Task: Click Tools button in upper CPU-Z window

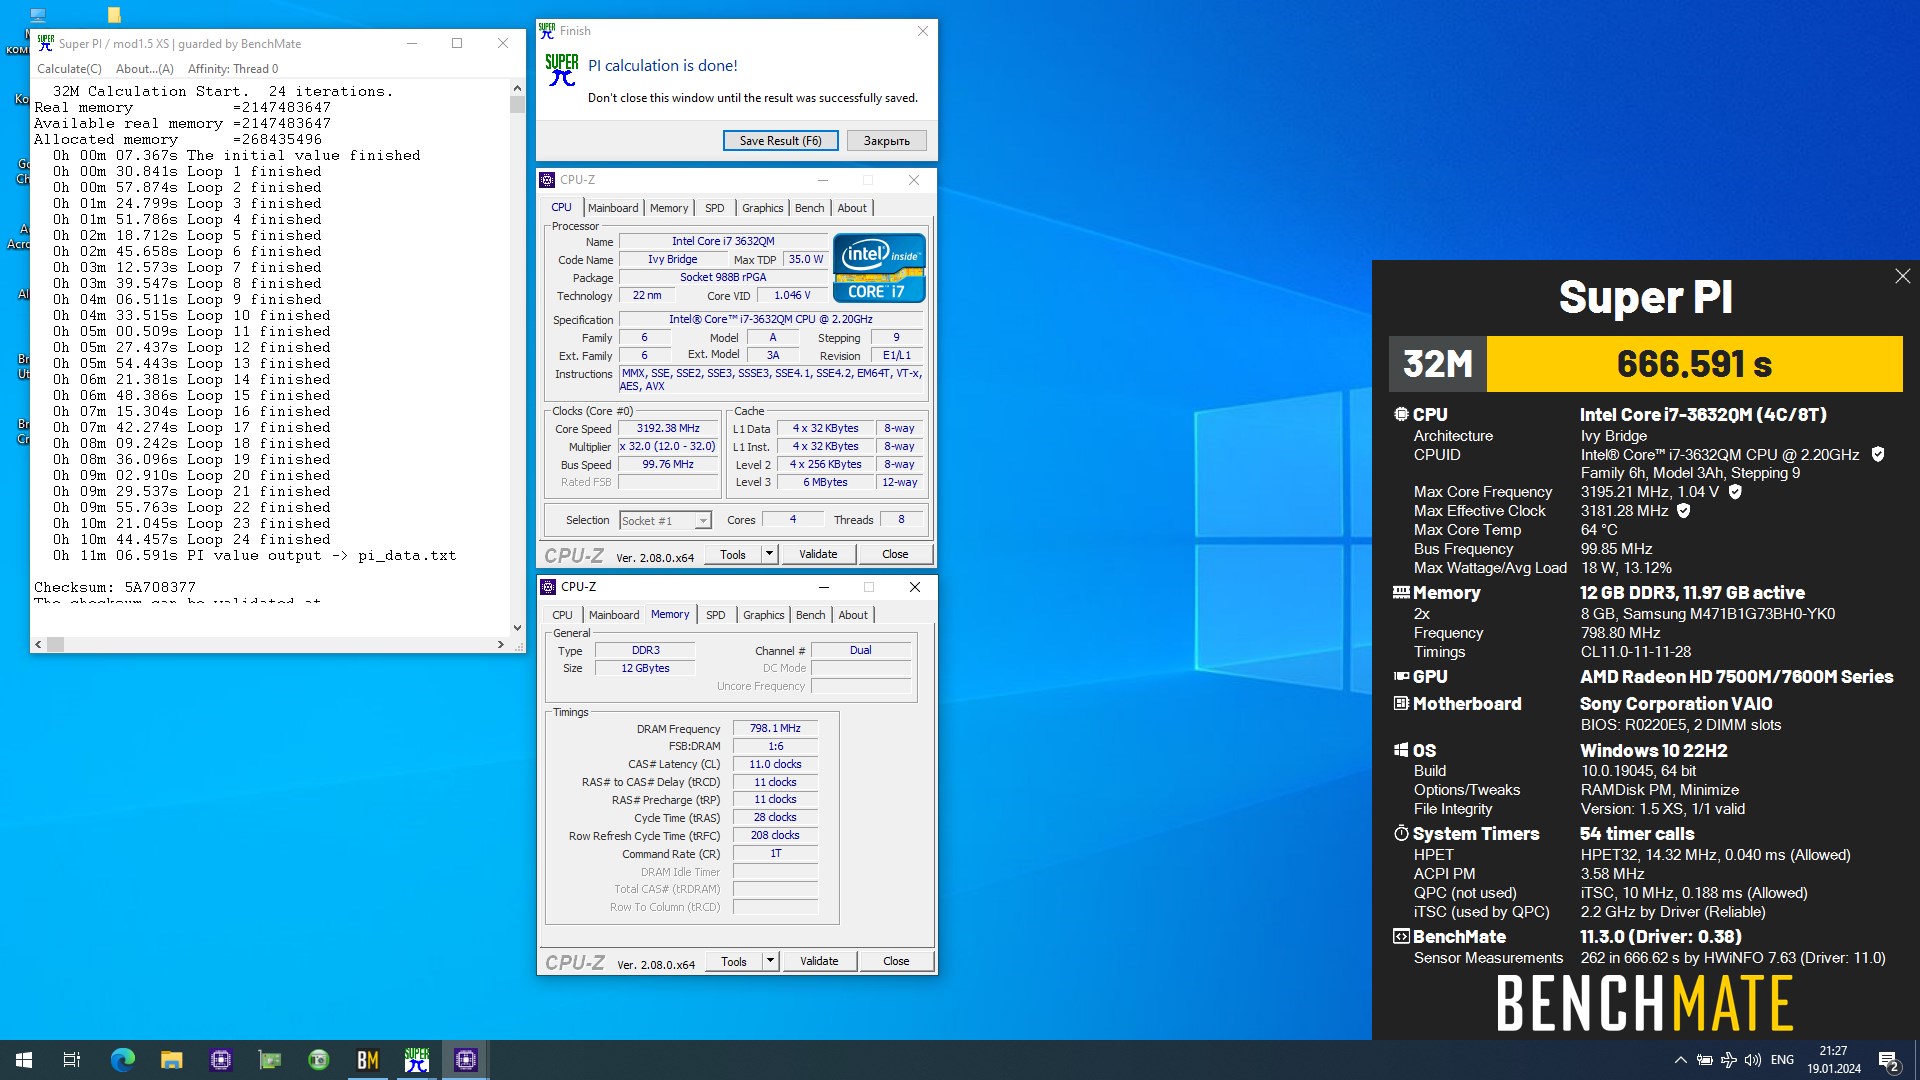Action: pos(733,554)
